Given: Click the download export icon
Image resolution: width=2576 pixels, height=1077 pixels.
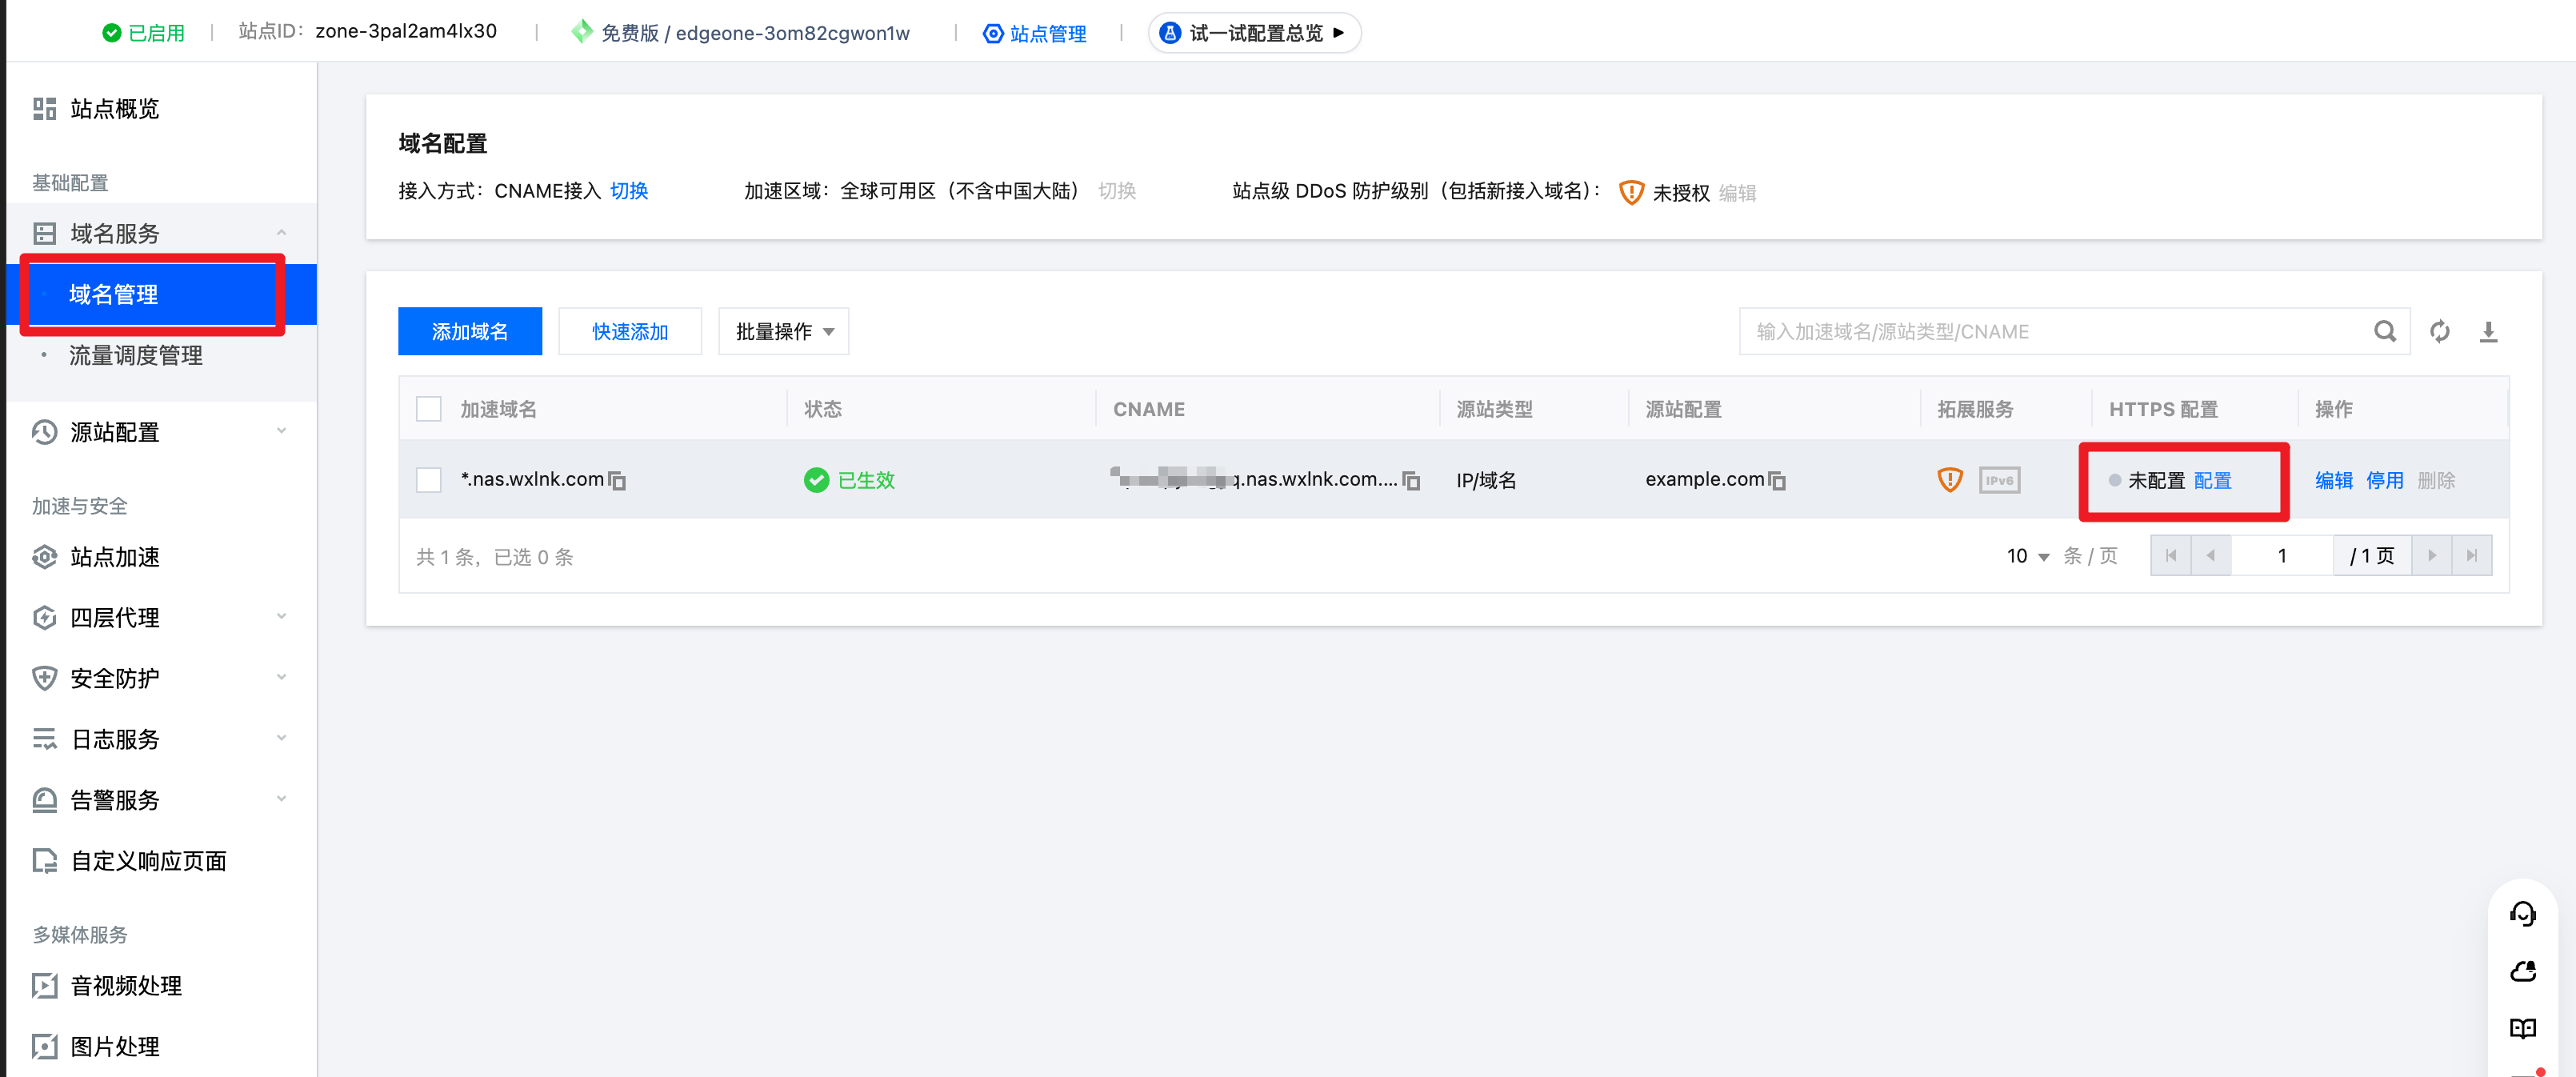Looking at the screenshot, I should tap(2488, 331).
